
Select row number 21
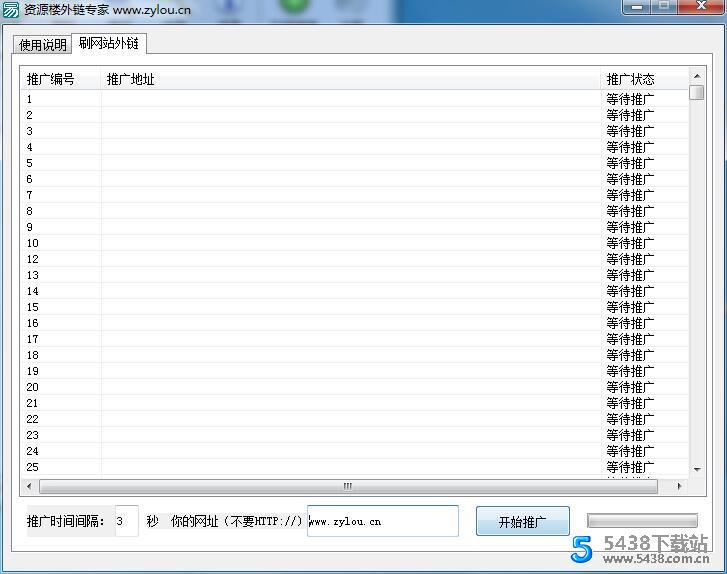[x=355, y=403]
